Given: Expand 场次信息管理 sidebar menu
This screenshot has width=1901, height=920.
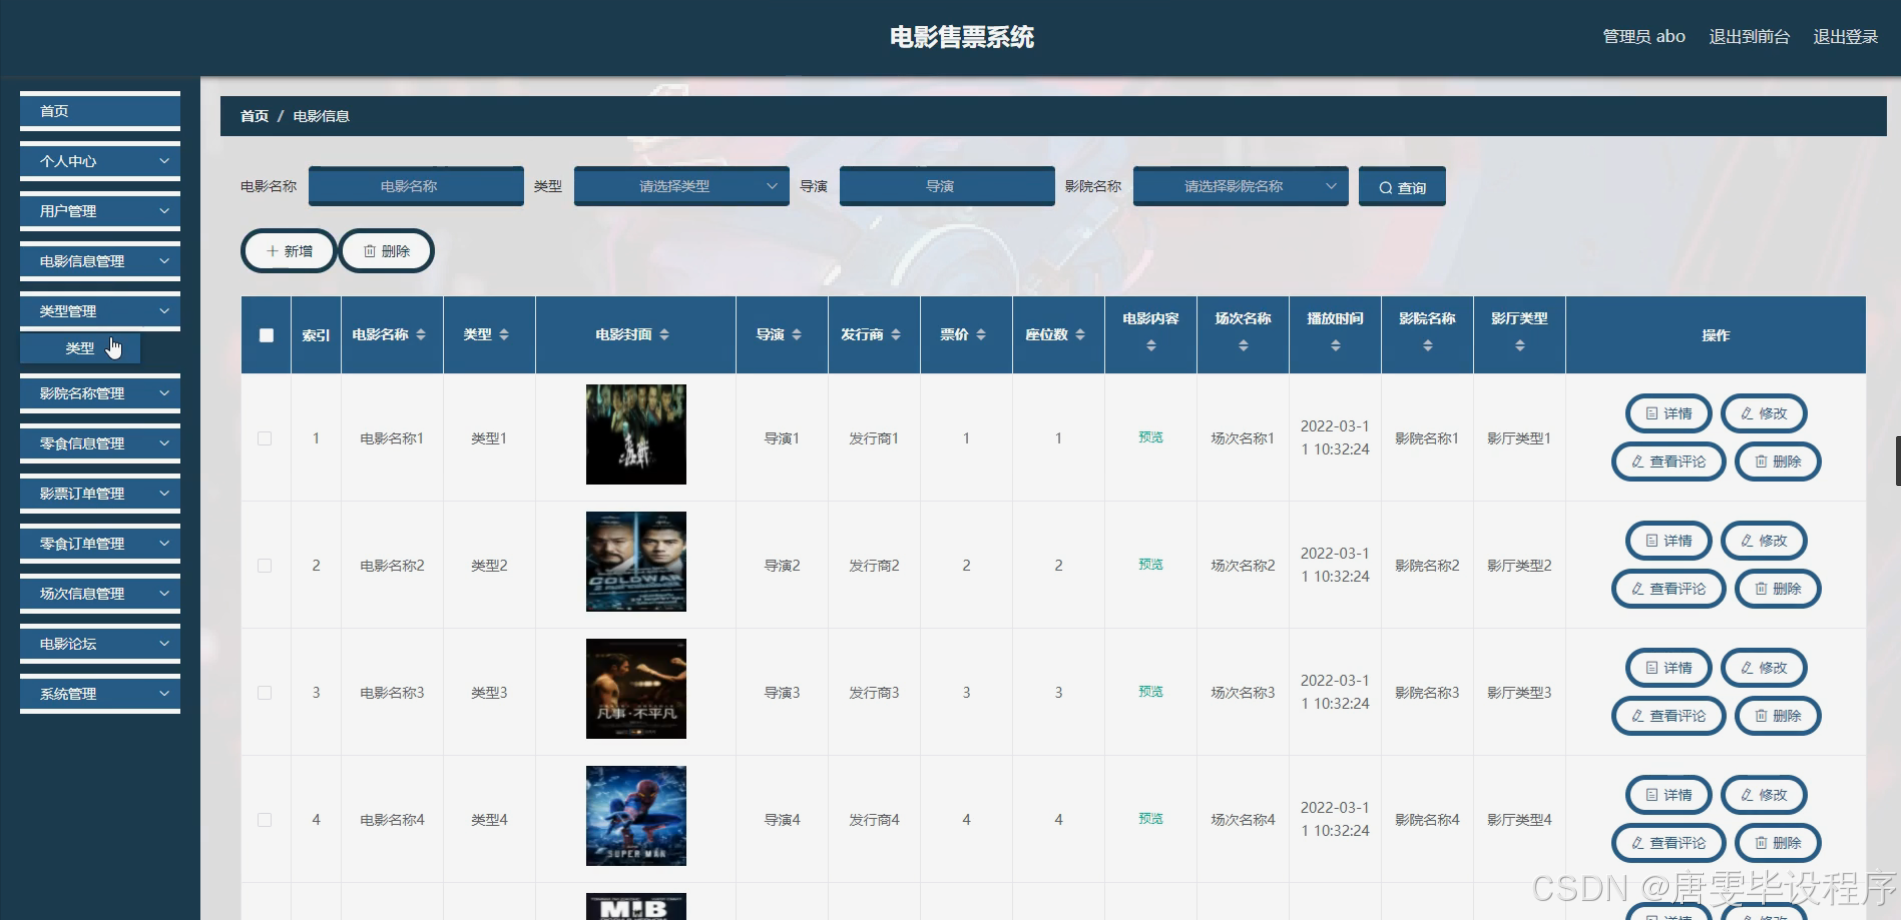Looking at the screenshot, I should point(100,593).
